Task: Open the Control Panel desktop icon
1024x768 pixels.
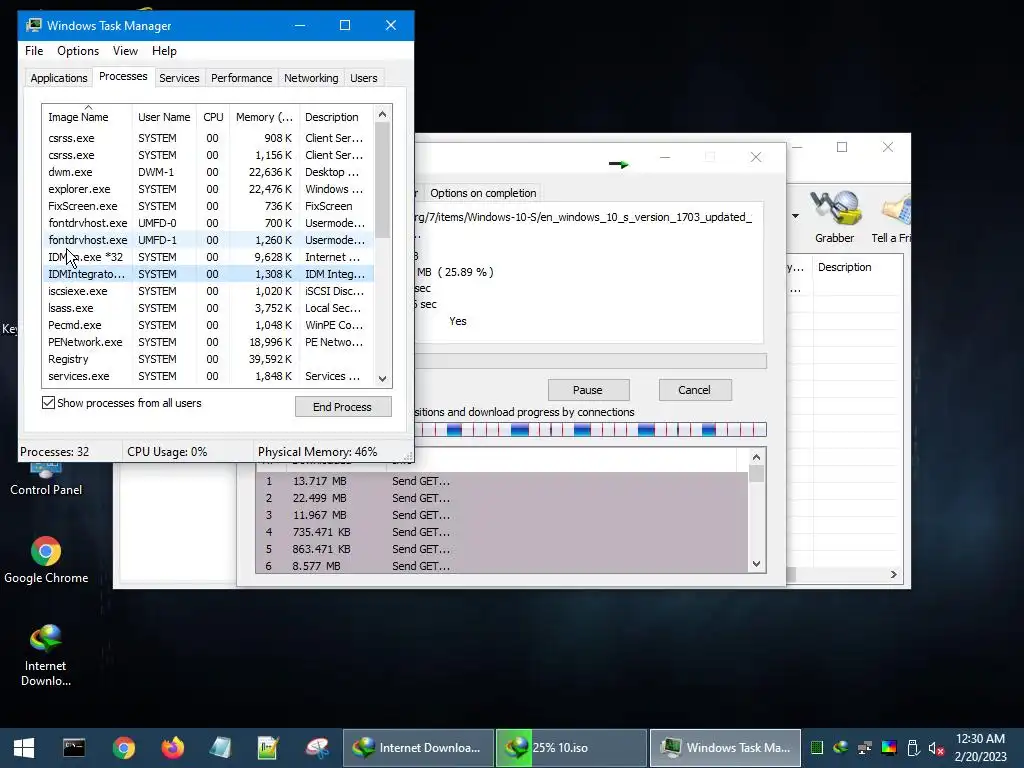Action: point(46,480)
